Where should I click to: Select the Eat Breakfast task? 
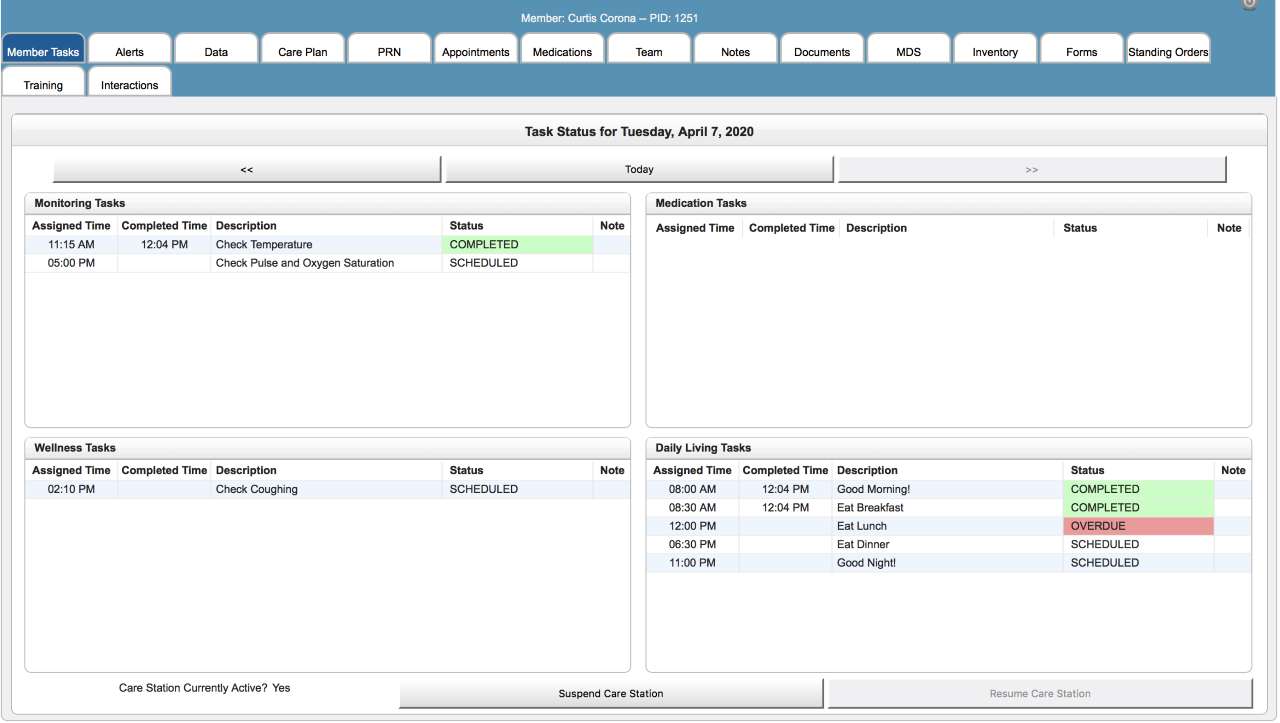(x=949, y=507)
